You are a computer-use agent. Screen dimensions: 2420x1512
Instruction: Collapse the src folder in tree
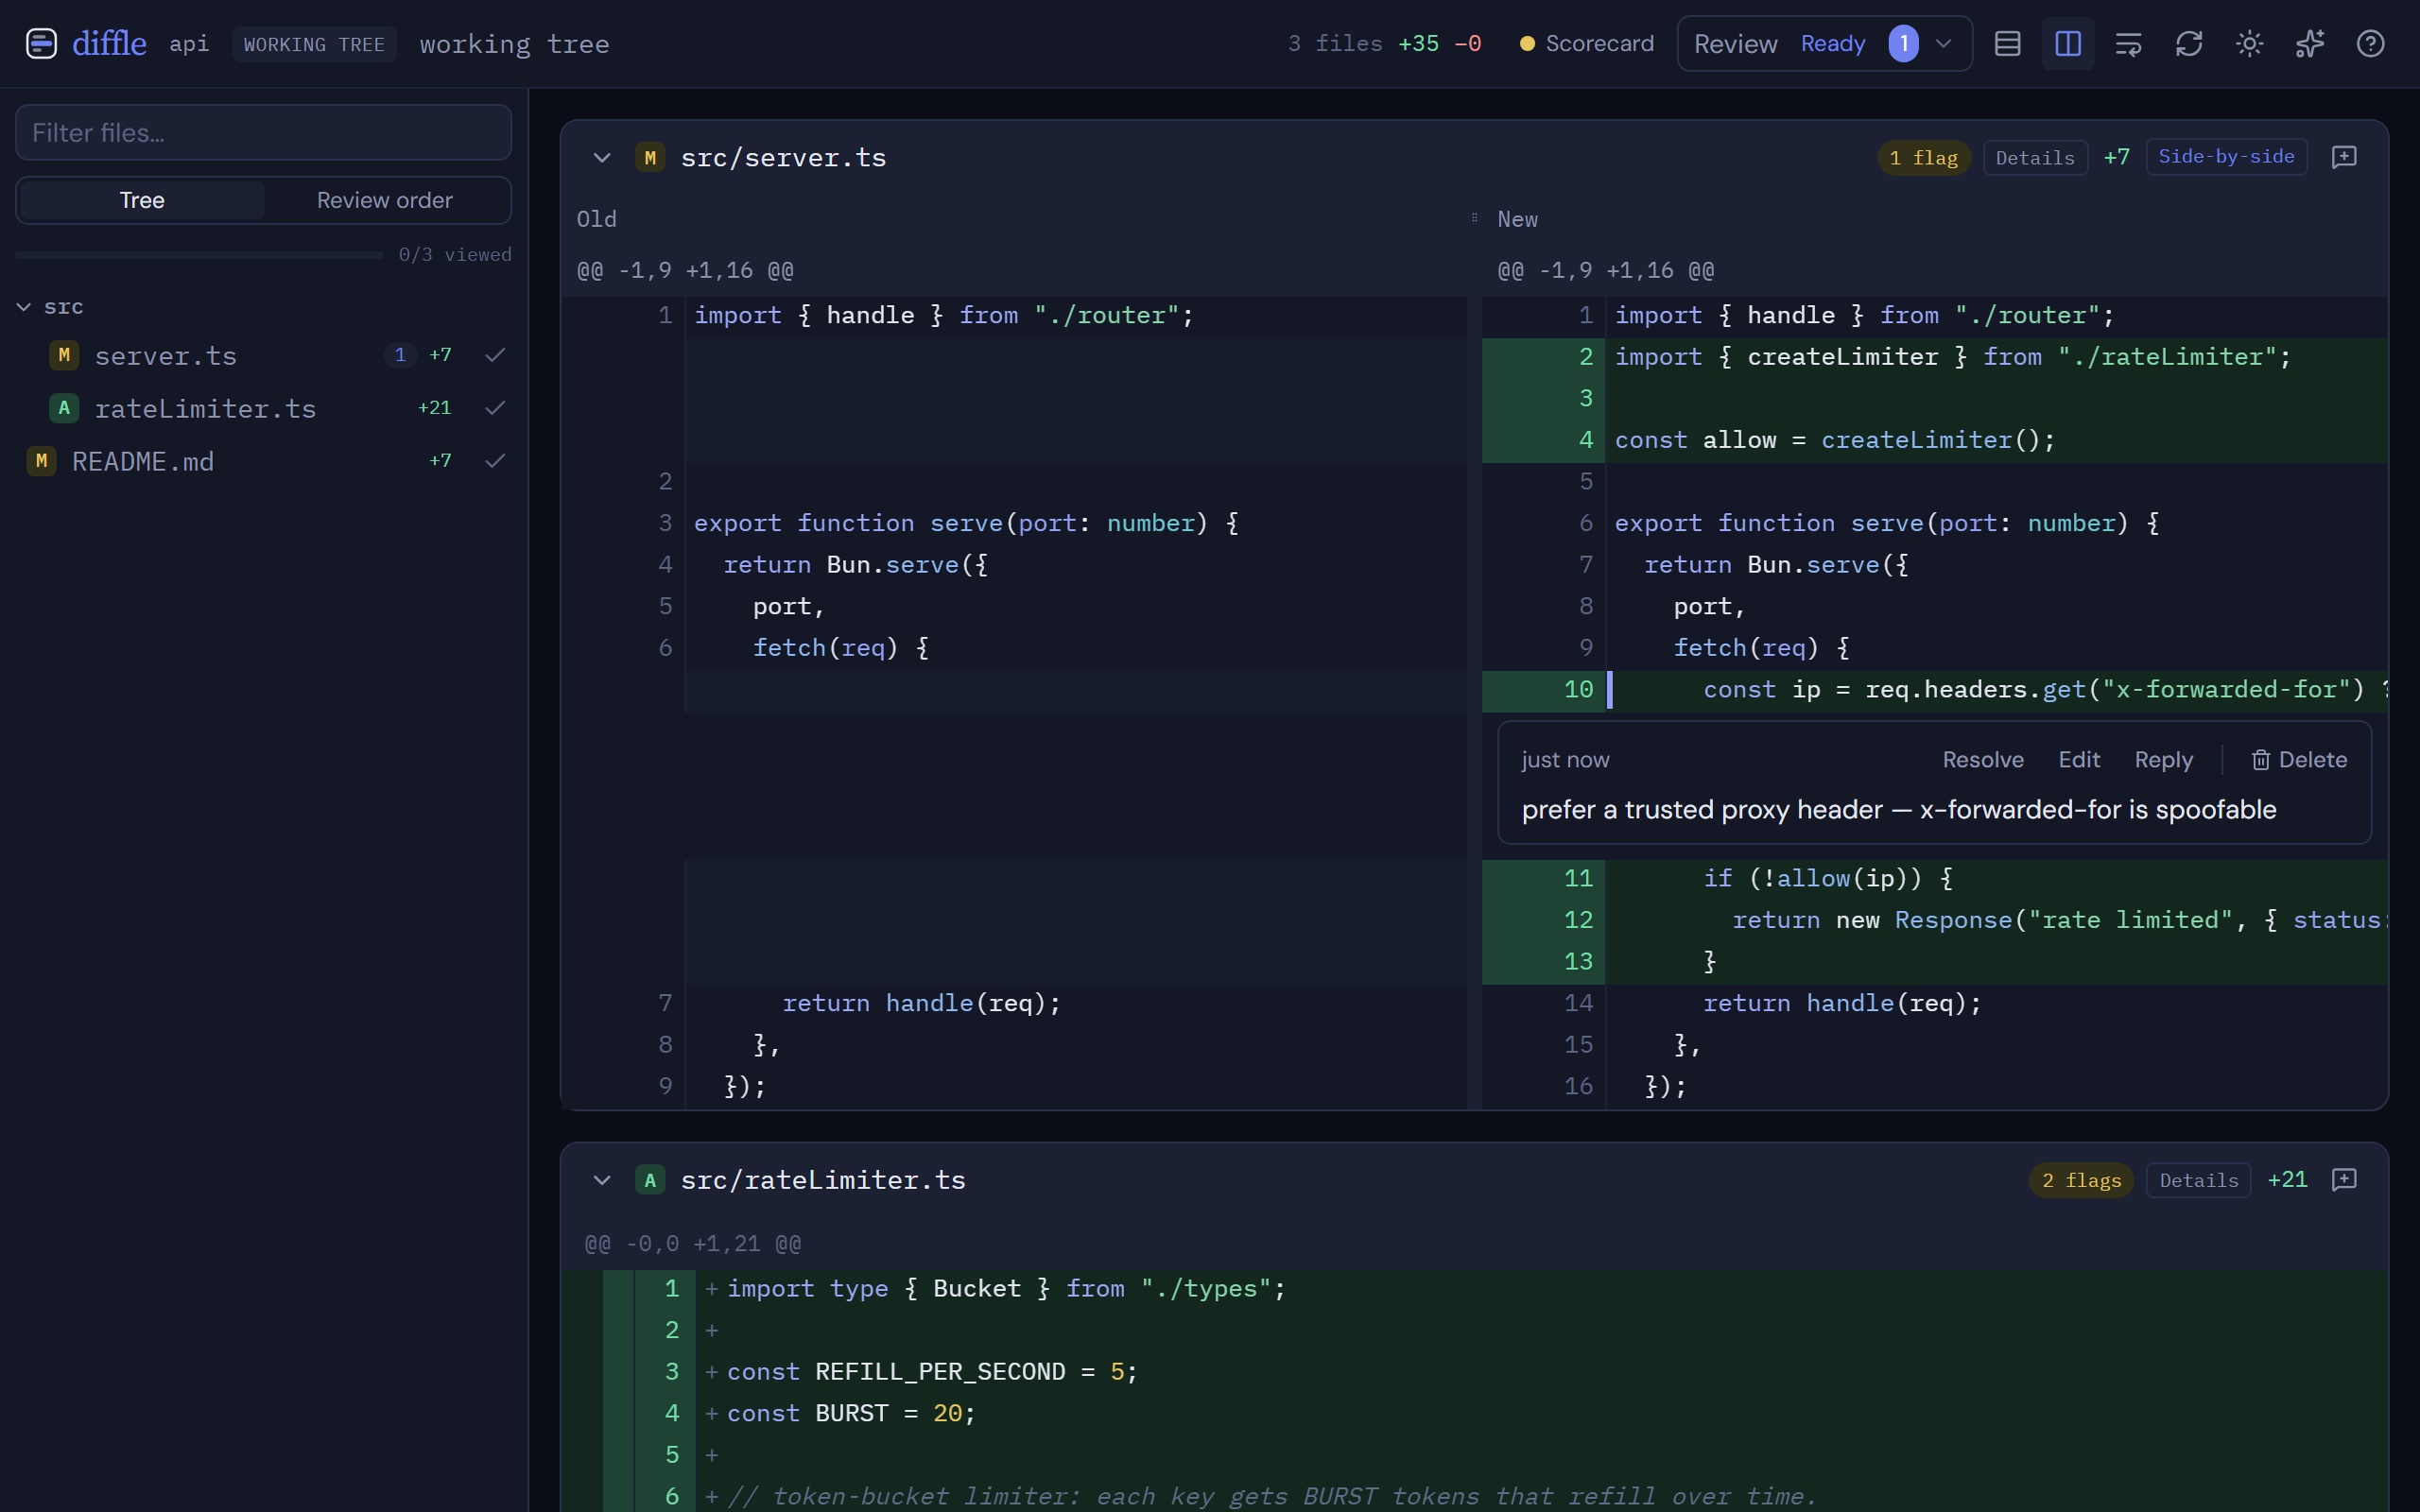point(24,307)
